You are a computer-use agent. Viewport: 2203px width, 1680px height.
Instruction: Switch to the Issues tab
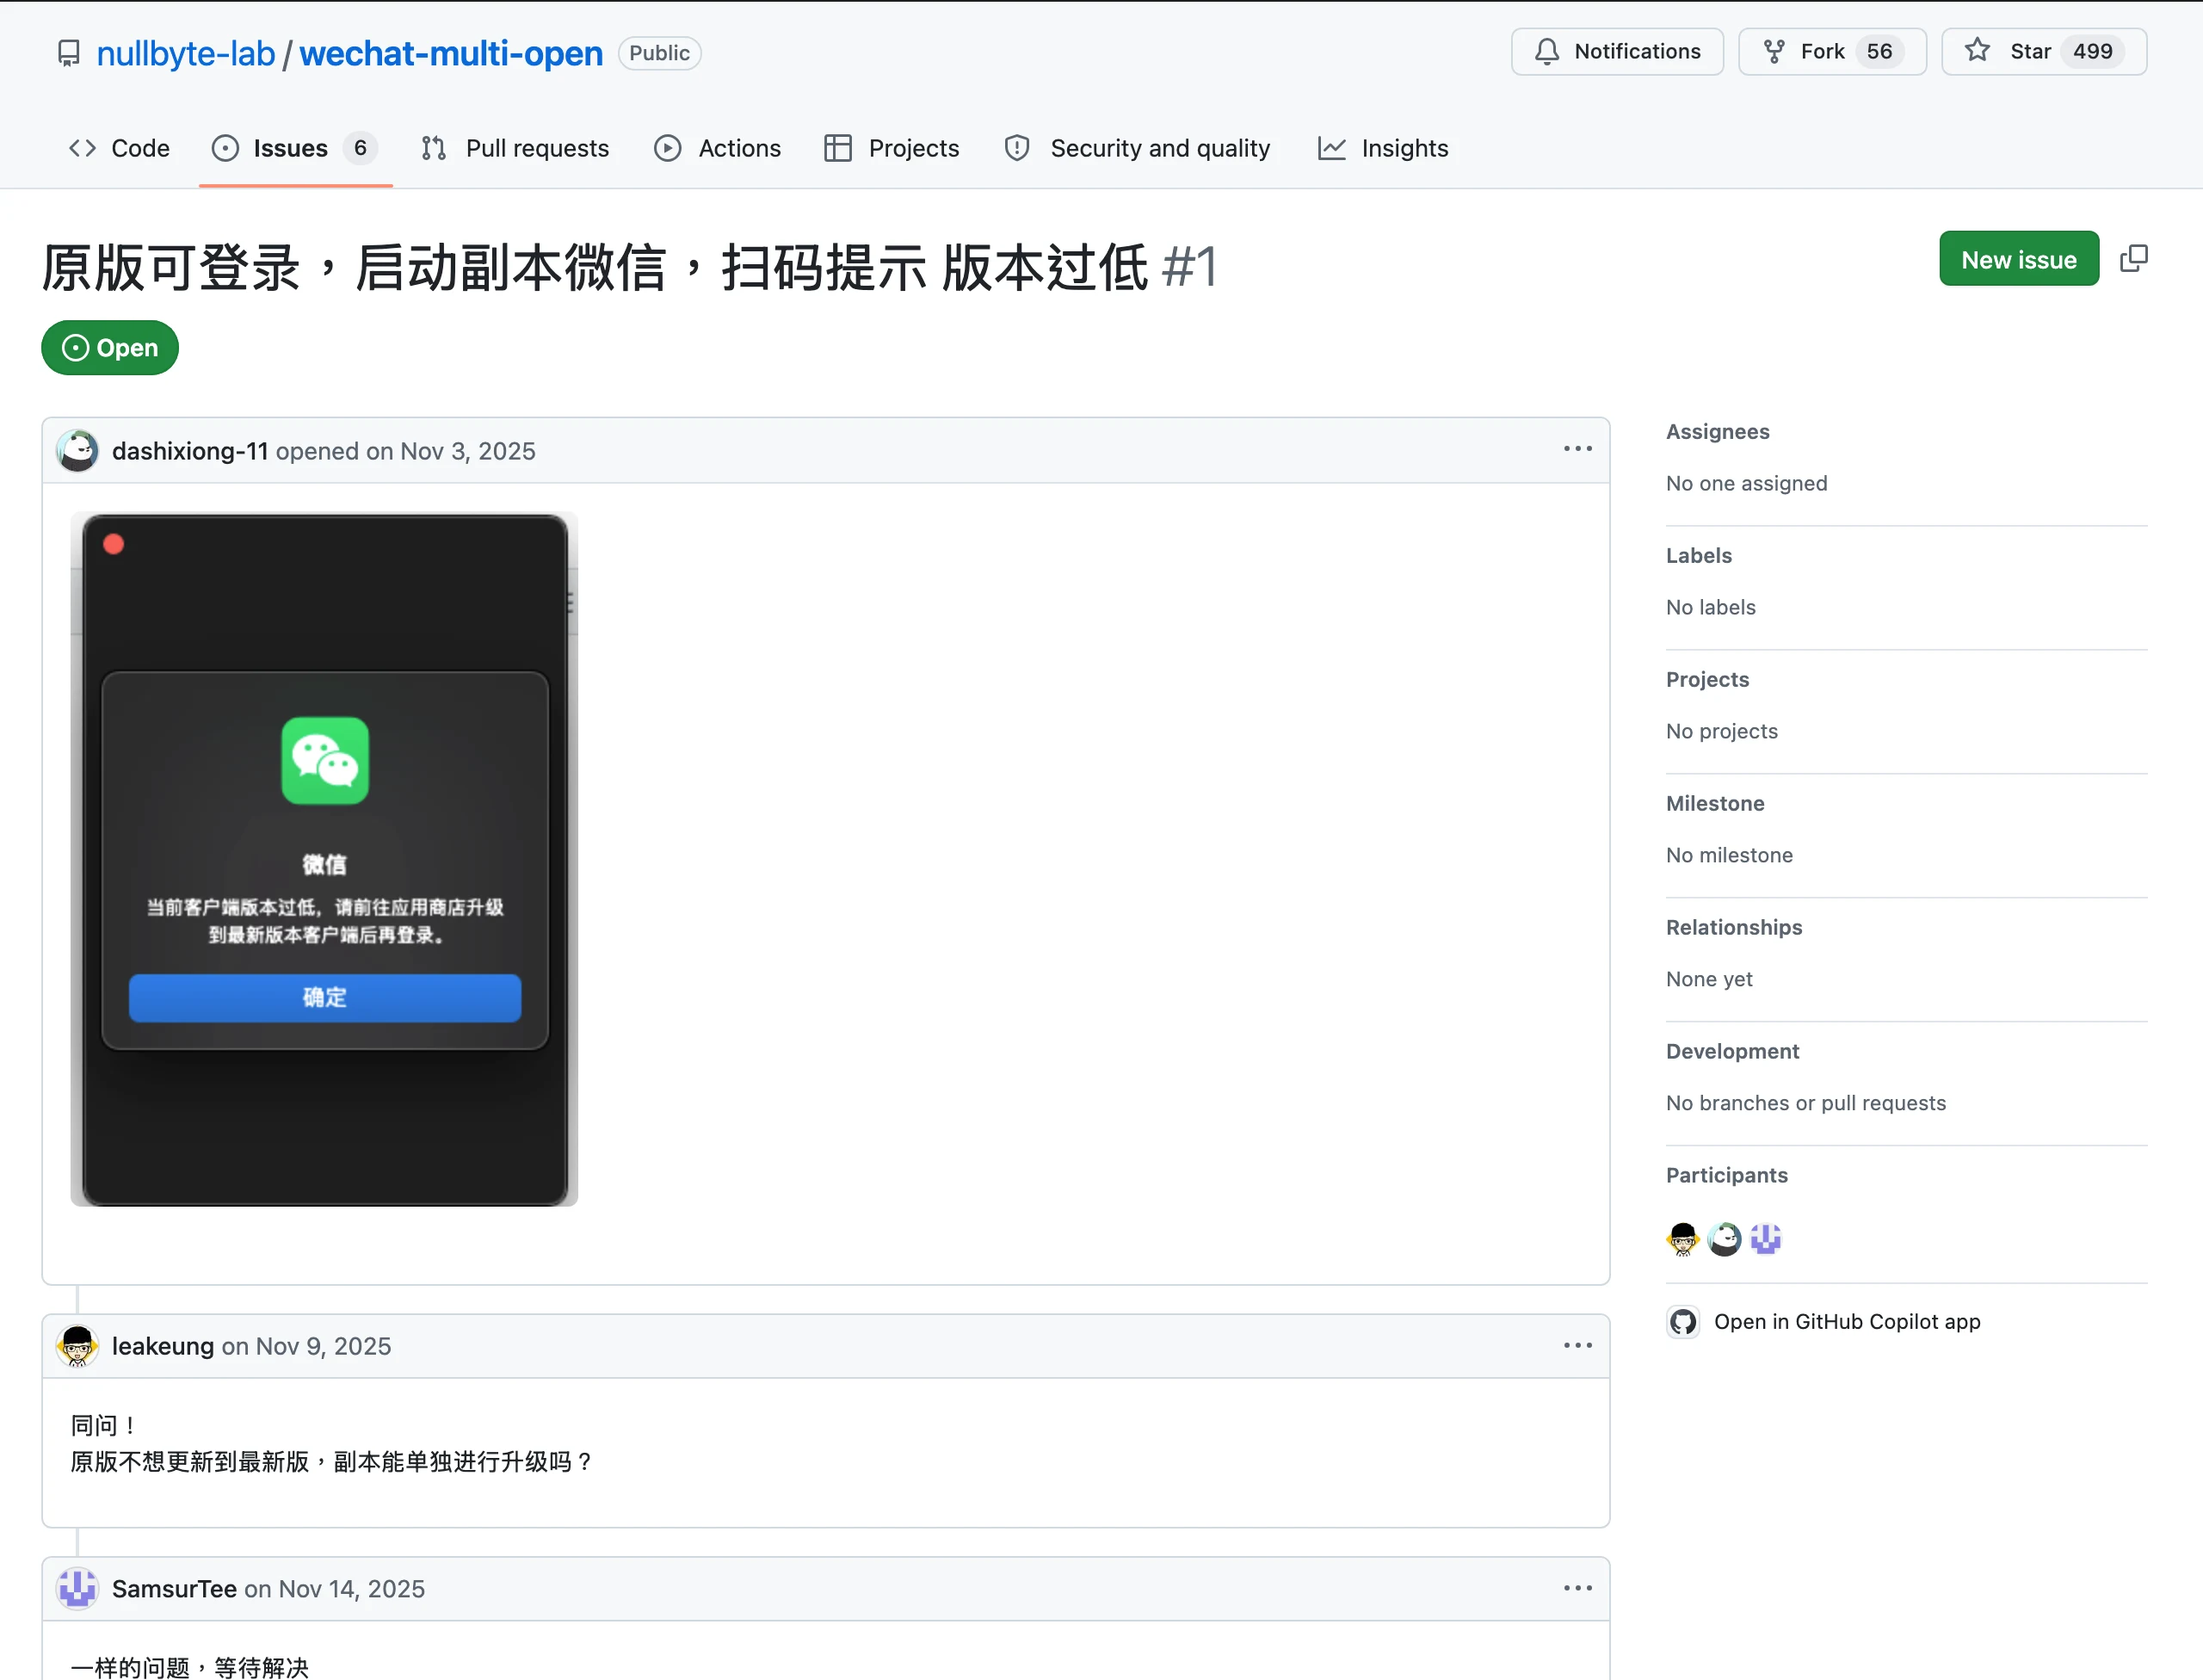click(295, 148)
